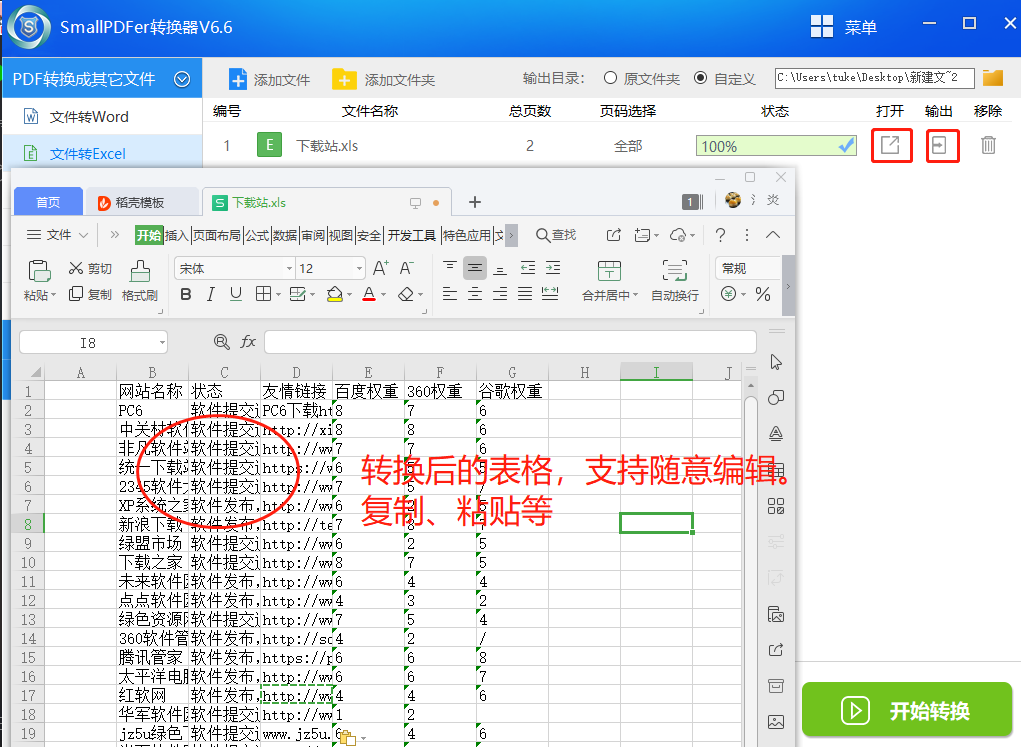Toggle horizontal center alignment
This screenshot has height=747, width=1021.
coord(475,294)
